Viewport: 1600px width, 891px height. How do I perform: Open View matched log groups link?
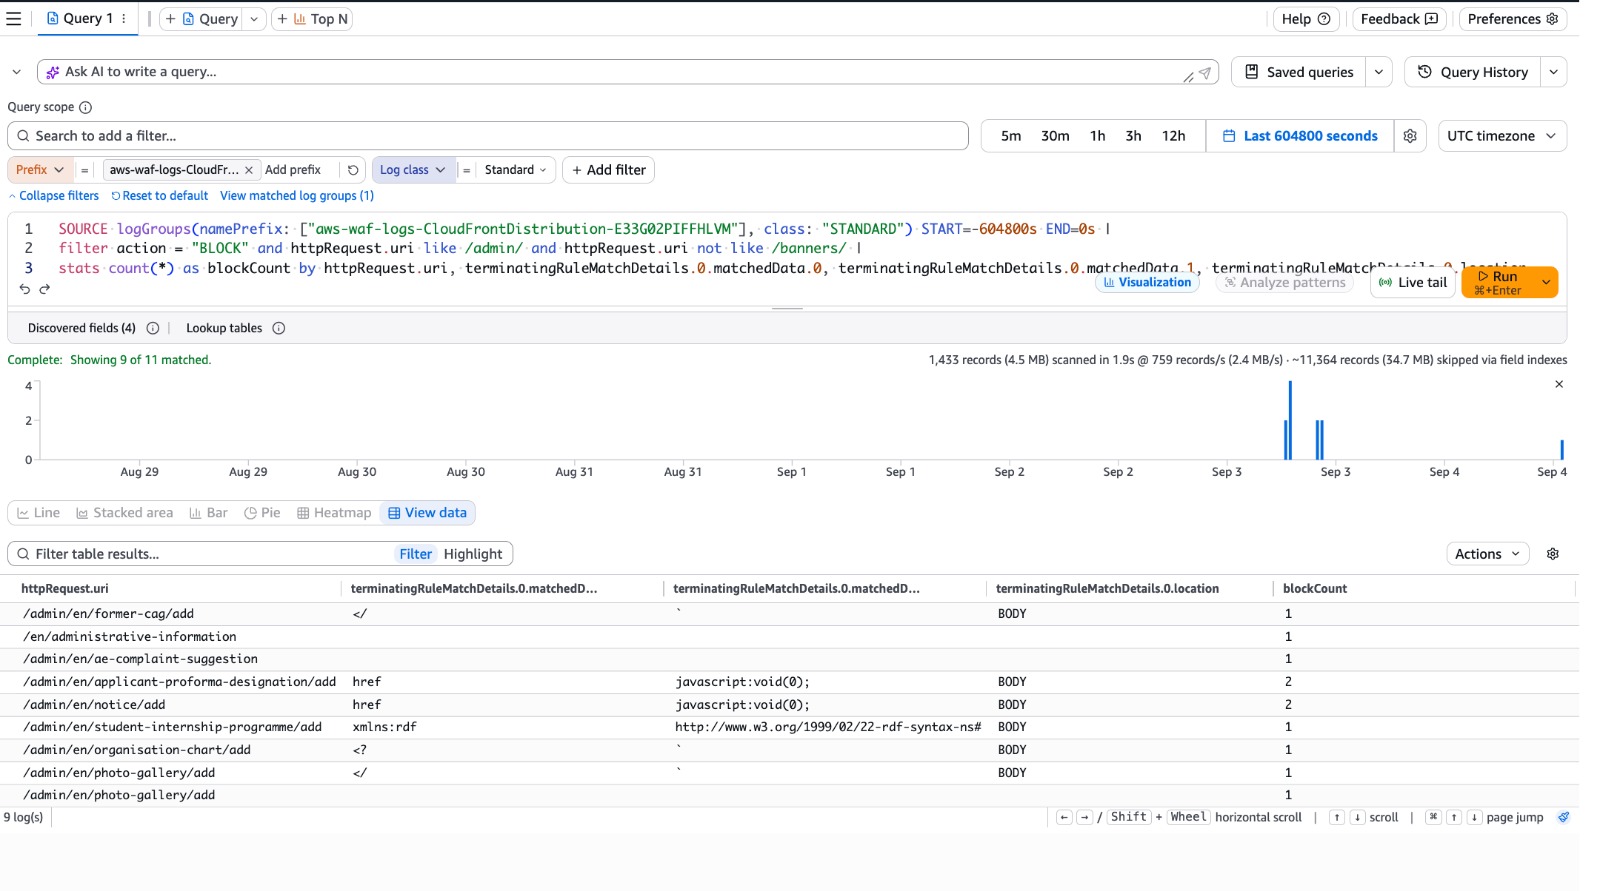click(x=297, y=196)
